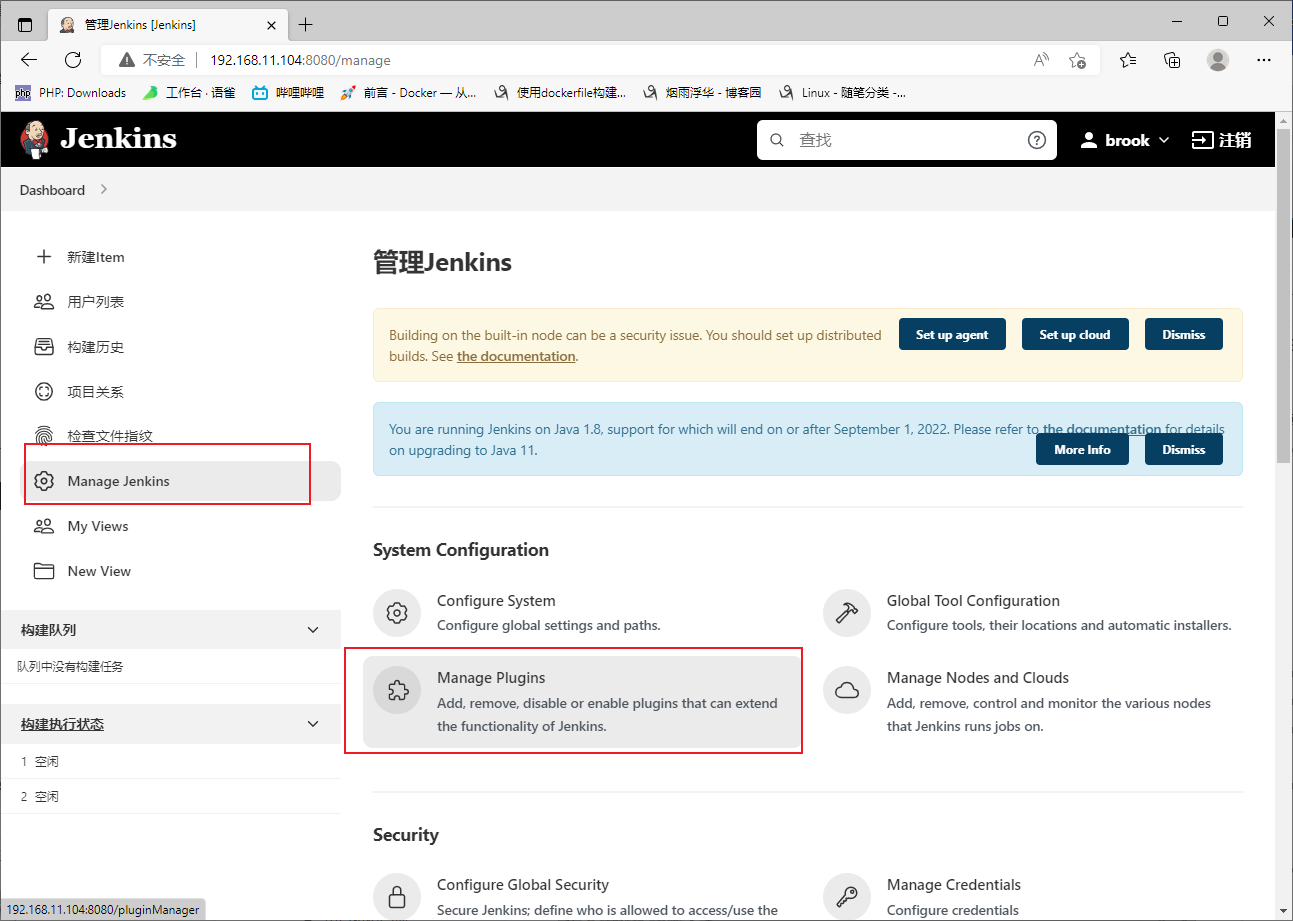Click the Global Tool Configuration hammer icon
1293x921 pixels.
tap(847, 613)
